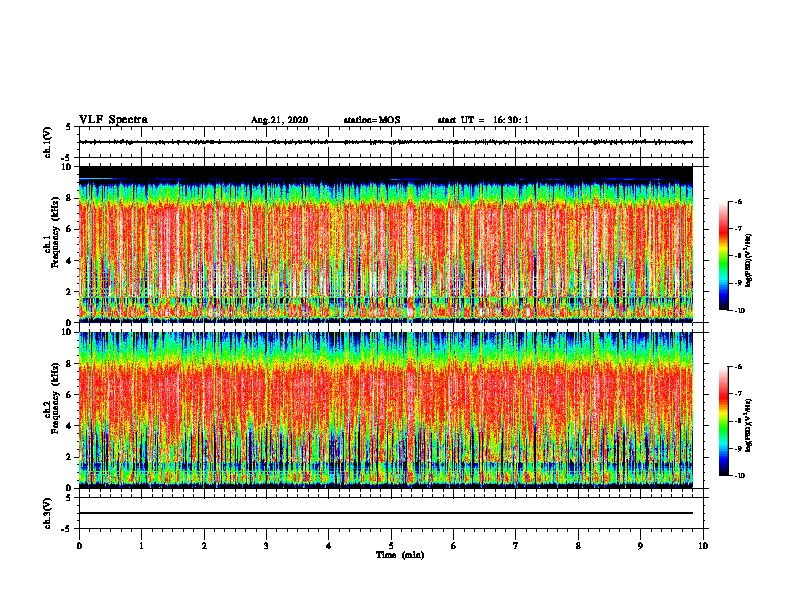Click the time axis tick label "1"

click(141, 546)
